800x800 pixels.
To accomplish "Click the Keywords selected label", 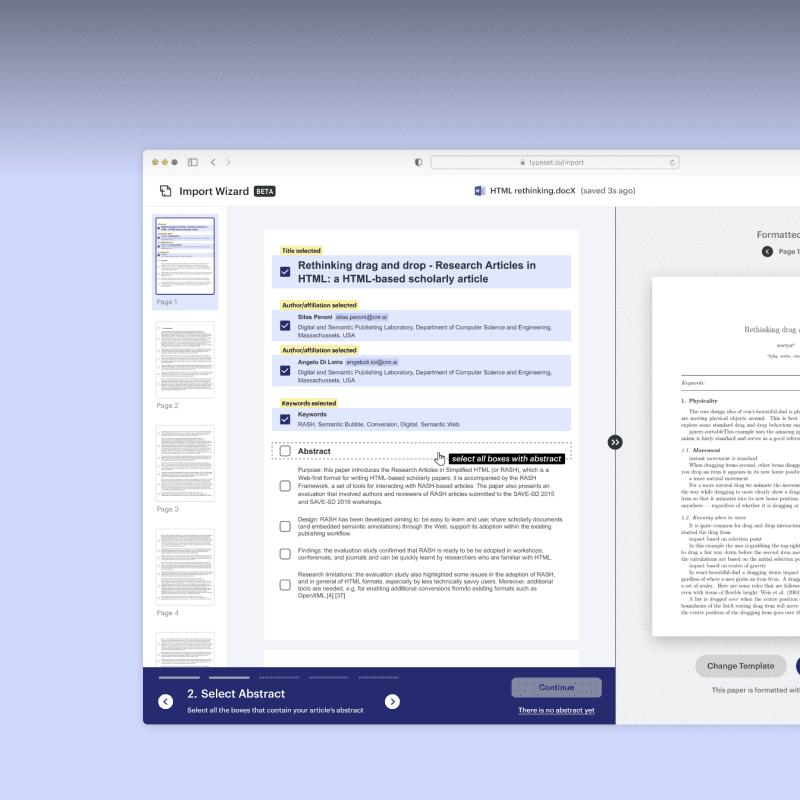I will [309, 403].
